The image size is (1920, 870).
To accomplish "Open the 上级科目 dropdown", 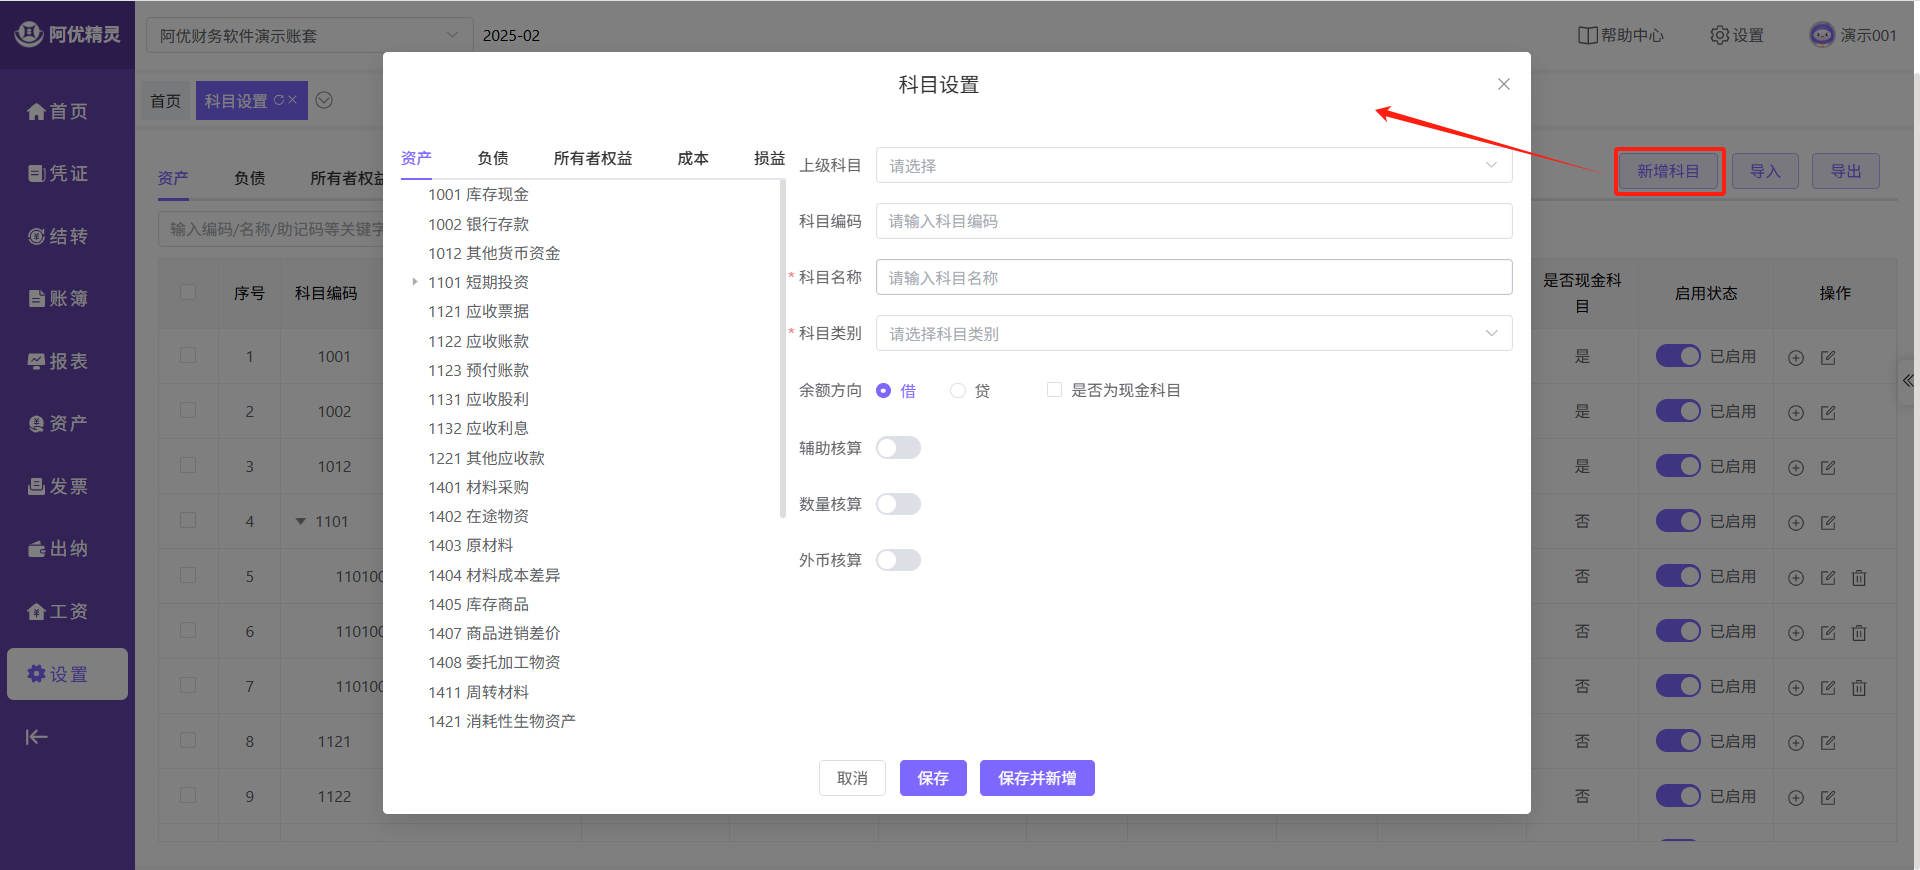I will (1193, 166).
